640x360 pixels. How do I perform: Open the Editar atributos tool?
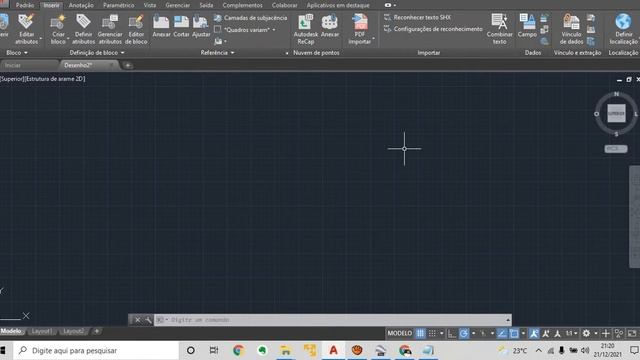[x=26, y=29]
